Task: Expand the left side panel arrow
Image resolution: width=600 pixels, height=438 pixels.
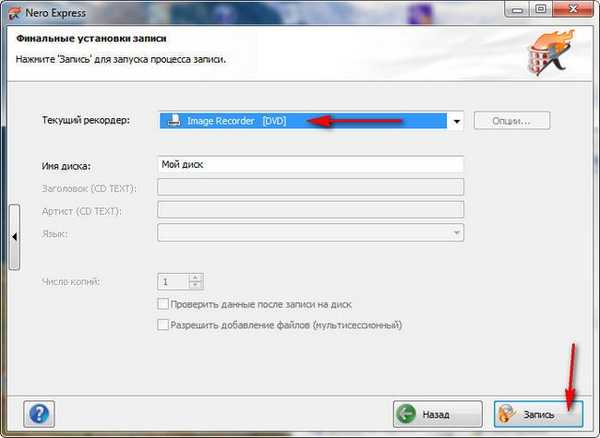Action: click(15, 237)
